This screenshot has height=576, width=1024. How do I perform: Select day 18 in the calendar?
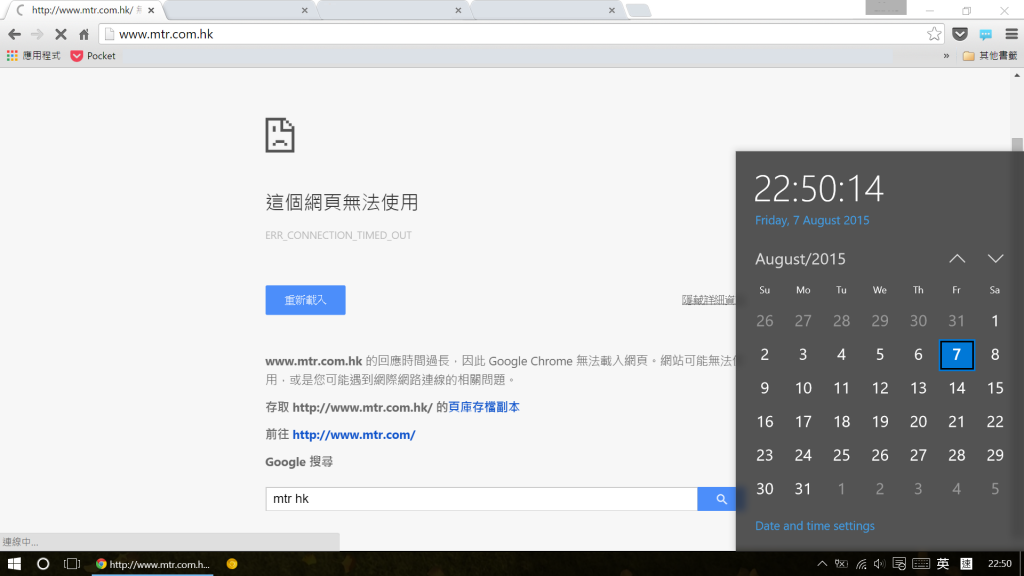(x=841, y=422)
